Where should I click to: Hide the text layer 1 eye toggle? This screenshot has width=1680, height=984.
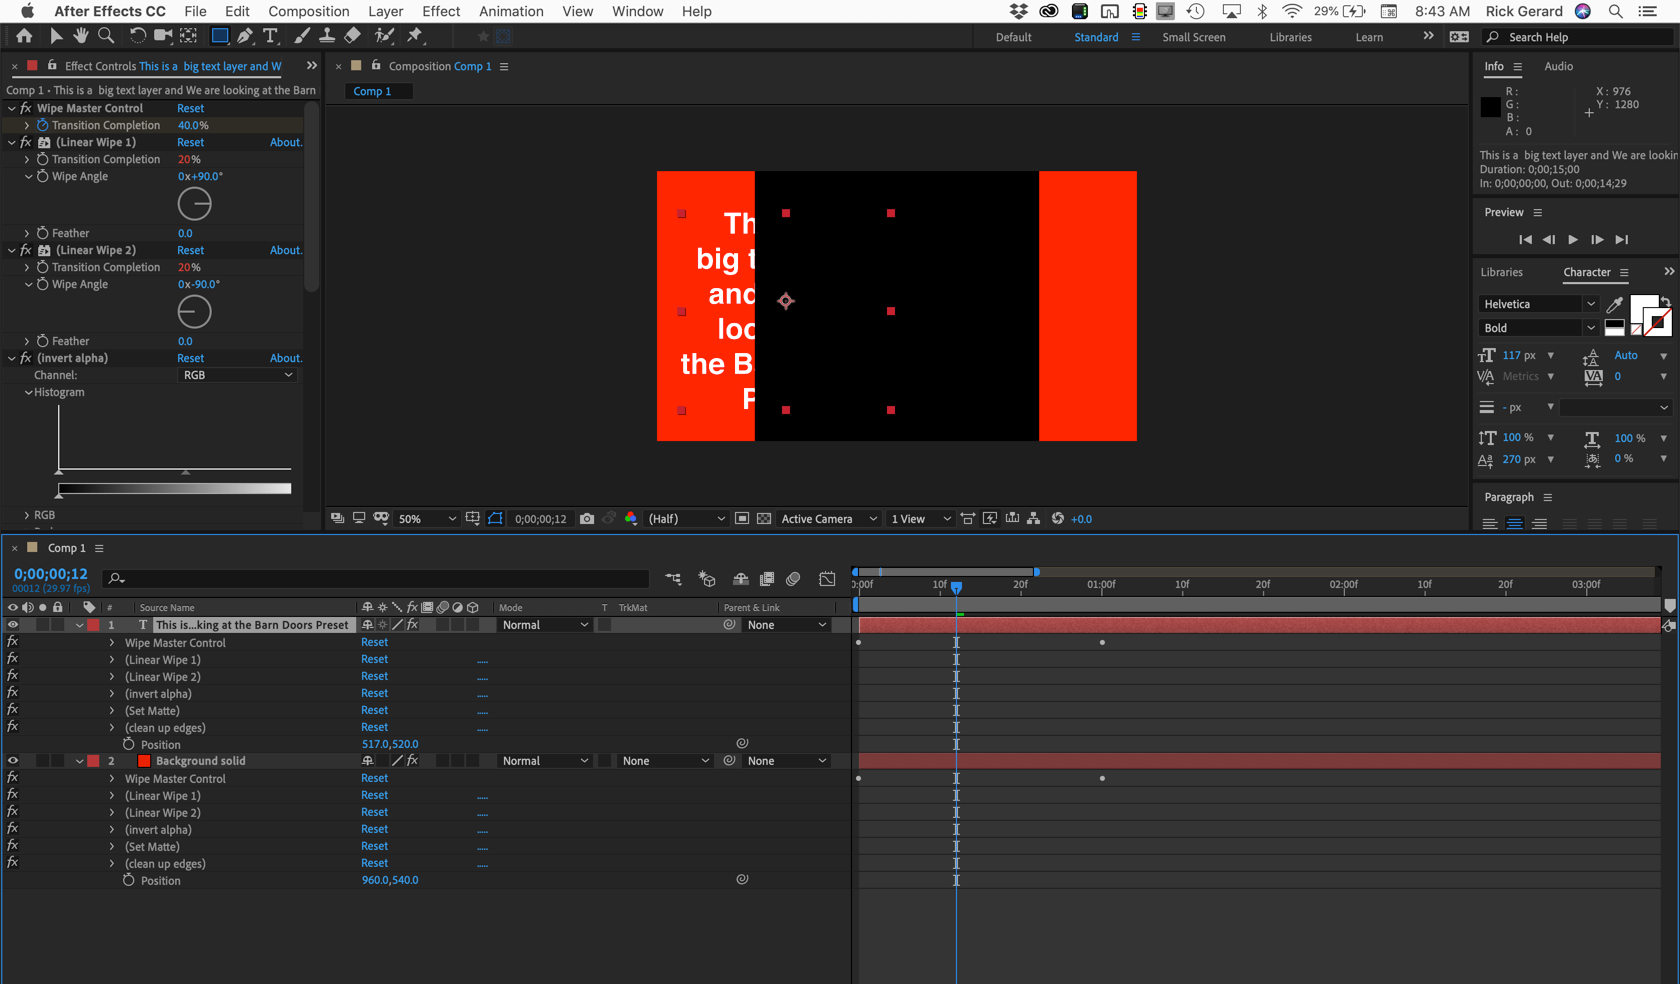click(x=13, y=625)
